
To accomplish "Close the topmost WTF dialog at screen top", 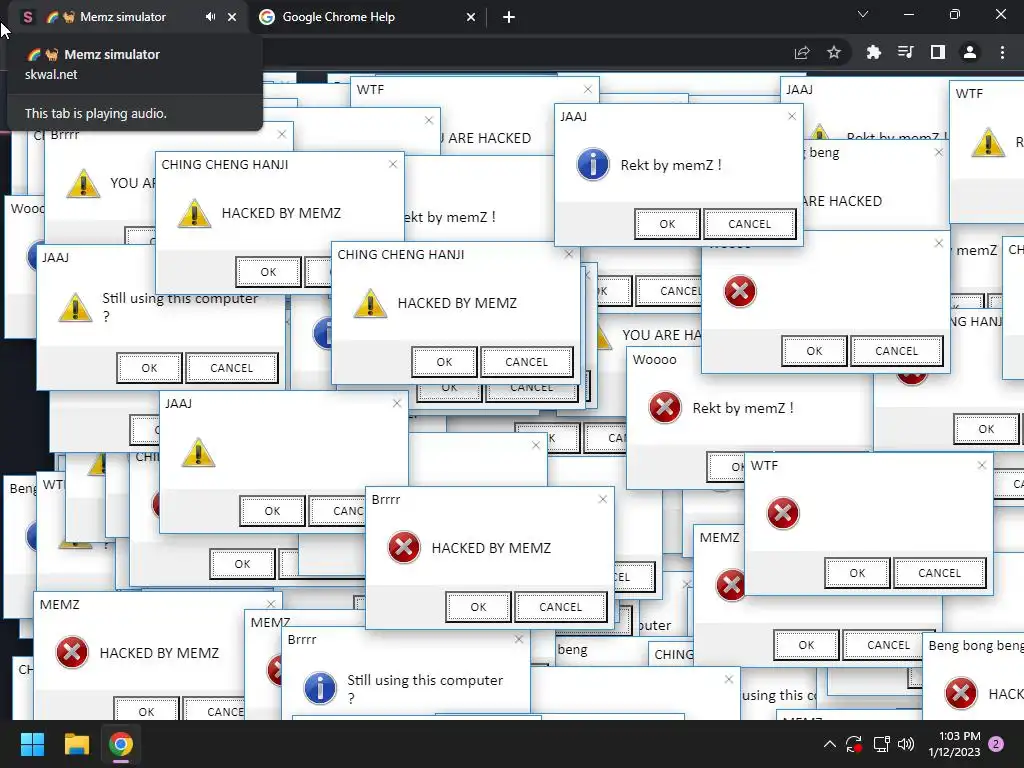I will pyautogui.click(x=588, y=89).
